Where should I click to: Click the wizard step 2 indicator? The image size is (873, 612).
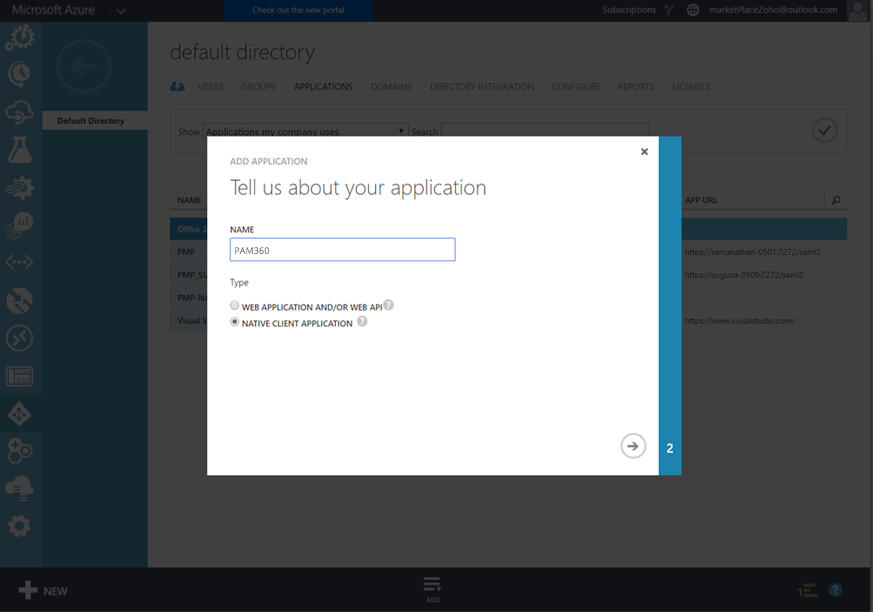coord(670,448)
